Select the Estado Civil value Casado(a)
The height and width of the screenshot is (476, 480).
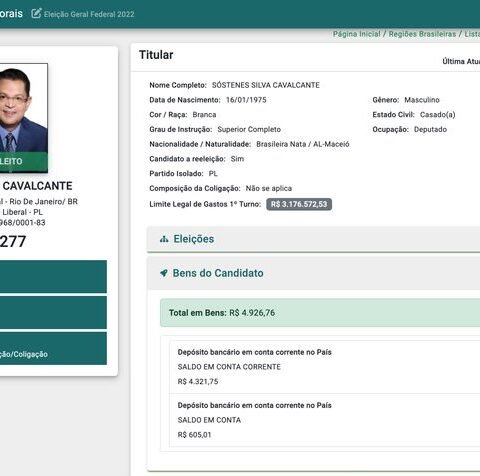[x=438, y=115]
